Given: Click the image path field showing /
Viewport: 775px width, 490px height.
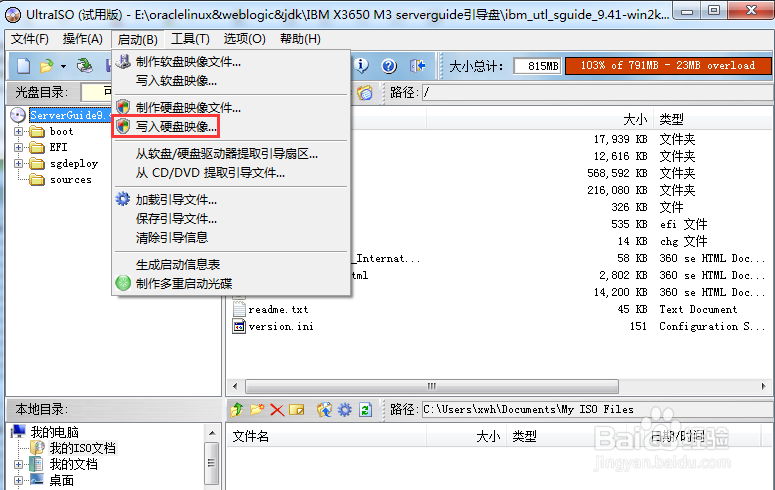Looking at the screenshot, I should click(596, 92).
